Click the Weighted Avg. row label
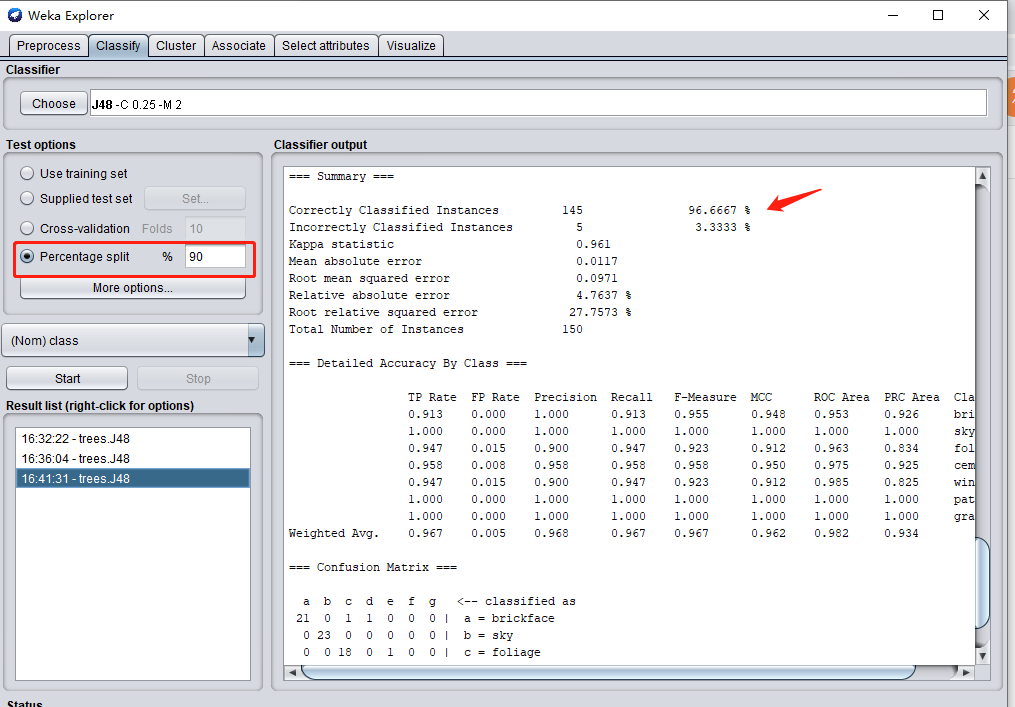Image resolution: width=1015 pixels, height=707 pixels. point(333,533)
